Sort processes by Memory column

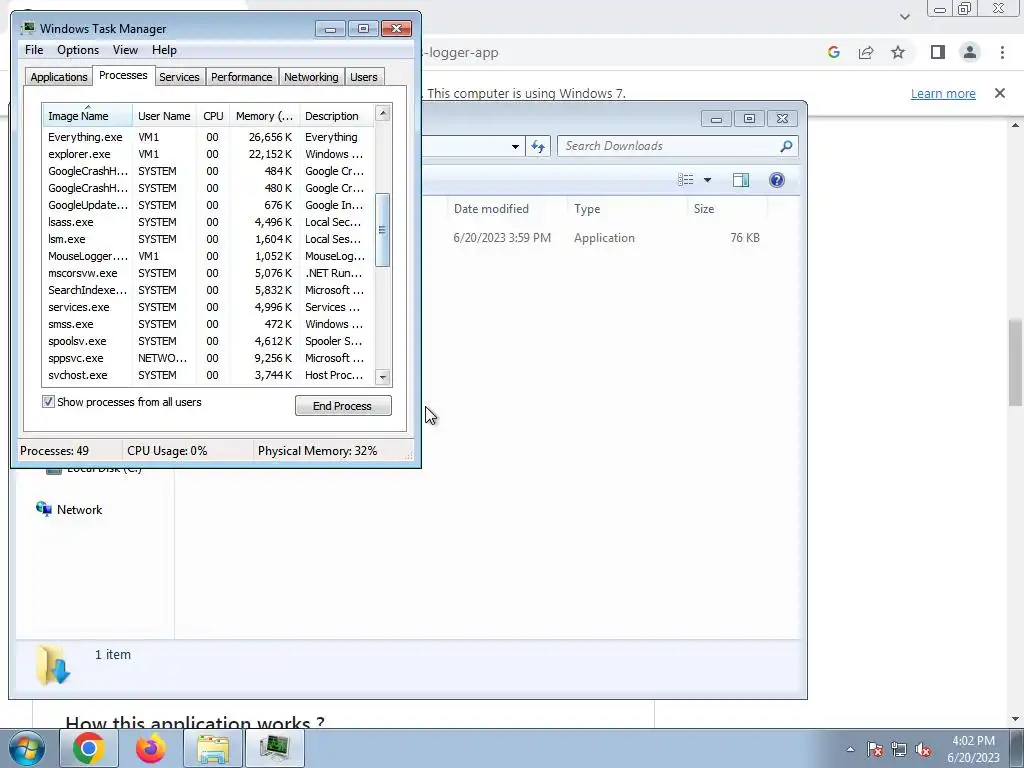click(x=264, y=116)
